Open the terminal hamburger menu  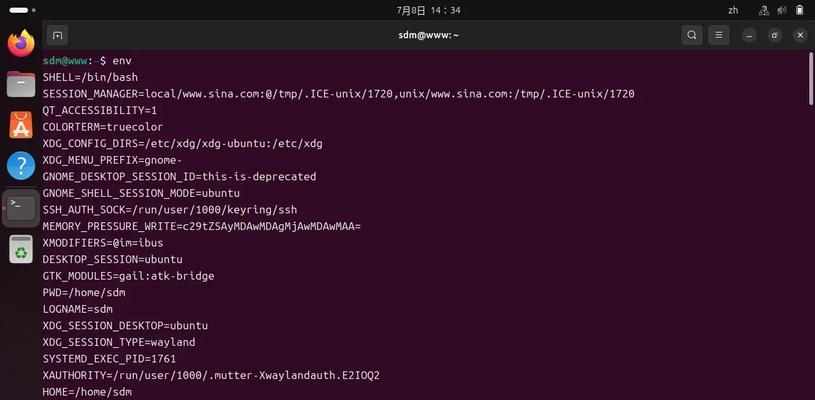click(719, 35)
